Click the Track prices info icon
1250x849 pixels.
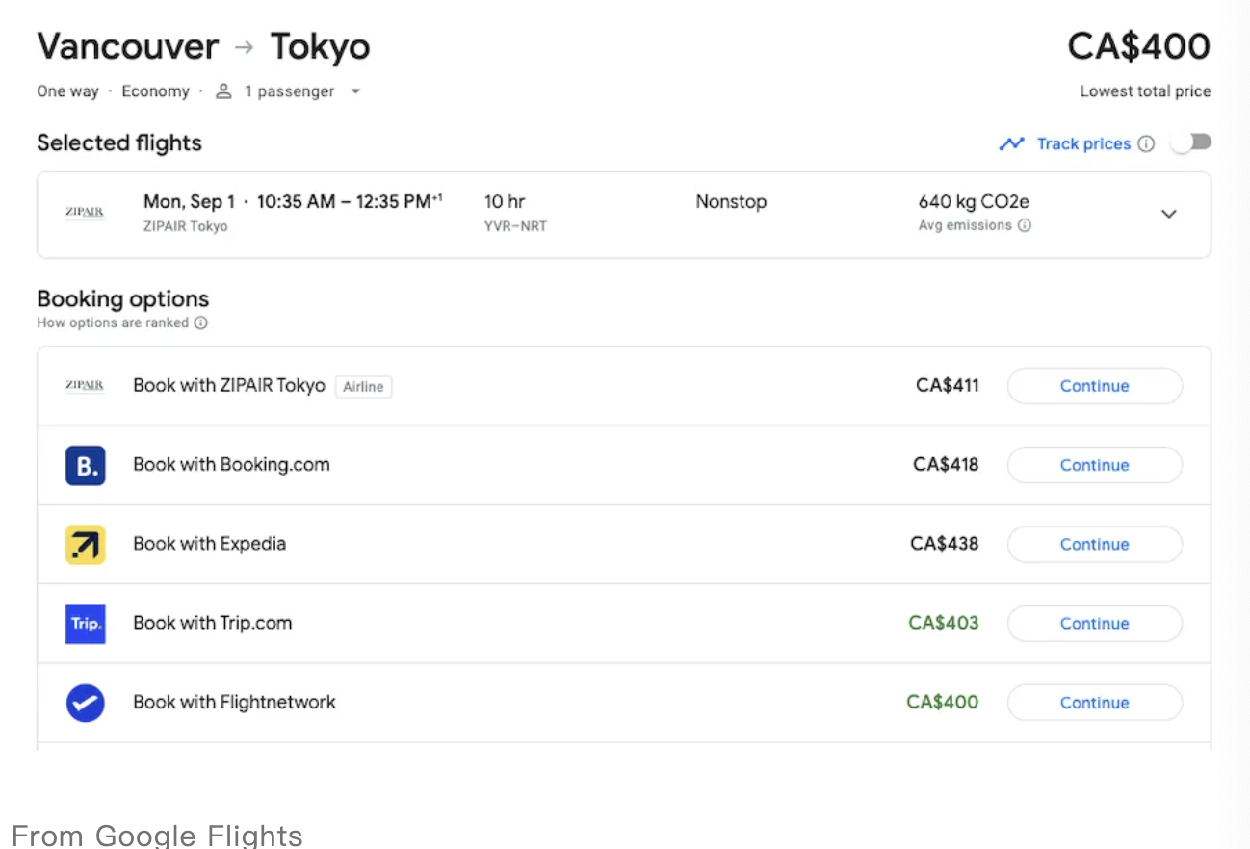pyautogui.click(x=1146, y=144)
